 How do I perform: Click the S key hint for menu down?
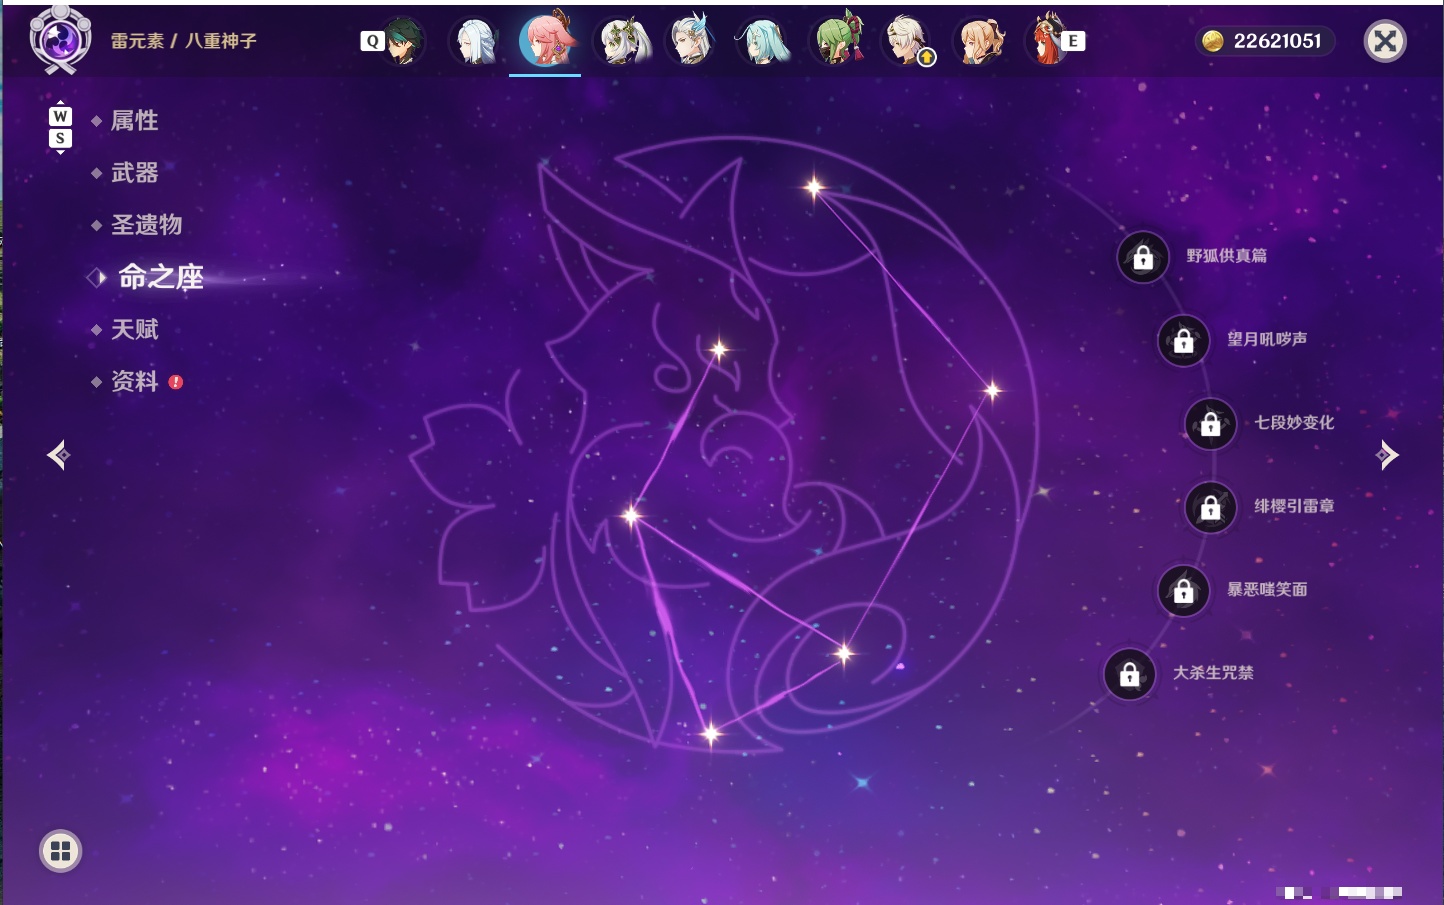(x=60, y=138)
